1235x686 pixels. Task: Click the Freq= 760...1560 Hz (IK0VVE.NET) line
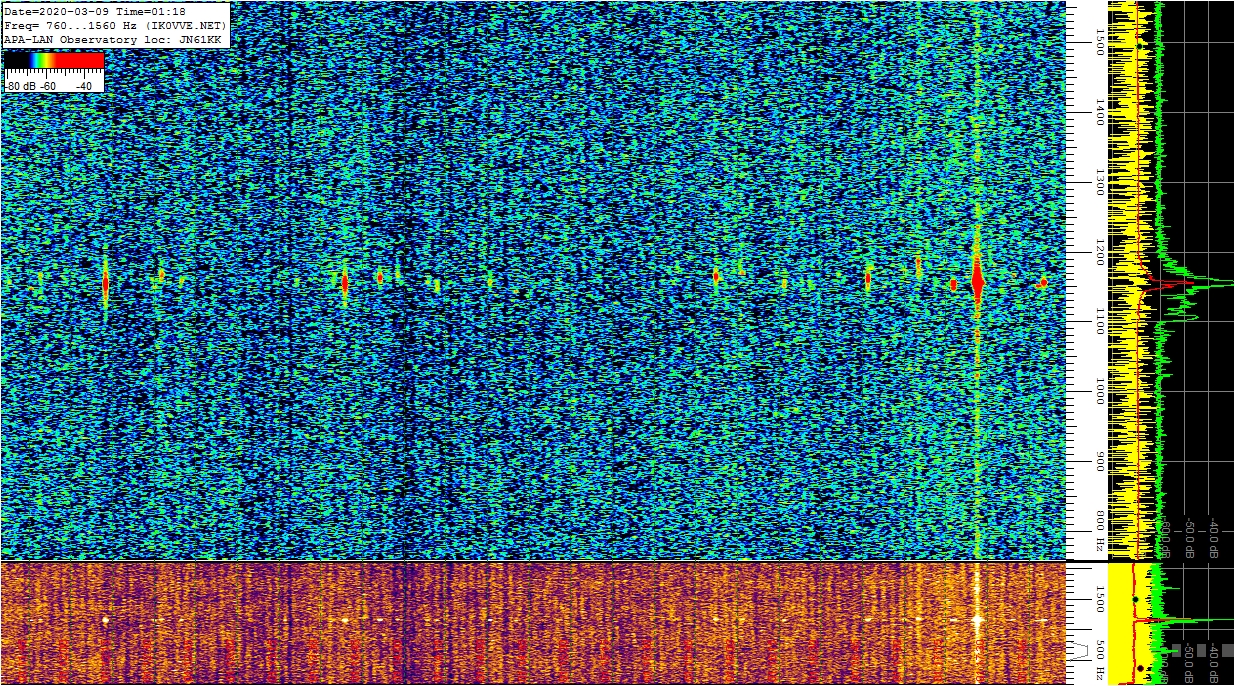[116, 24]
